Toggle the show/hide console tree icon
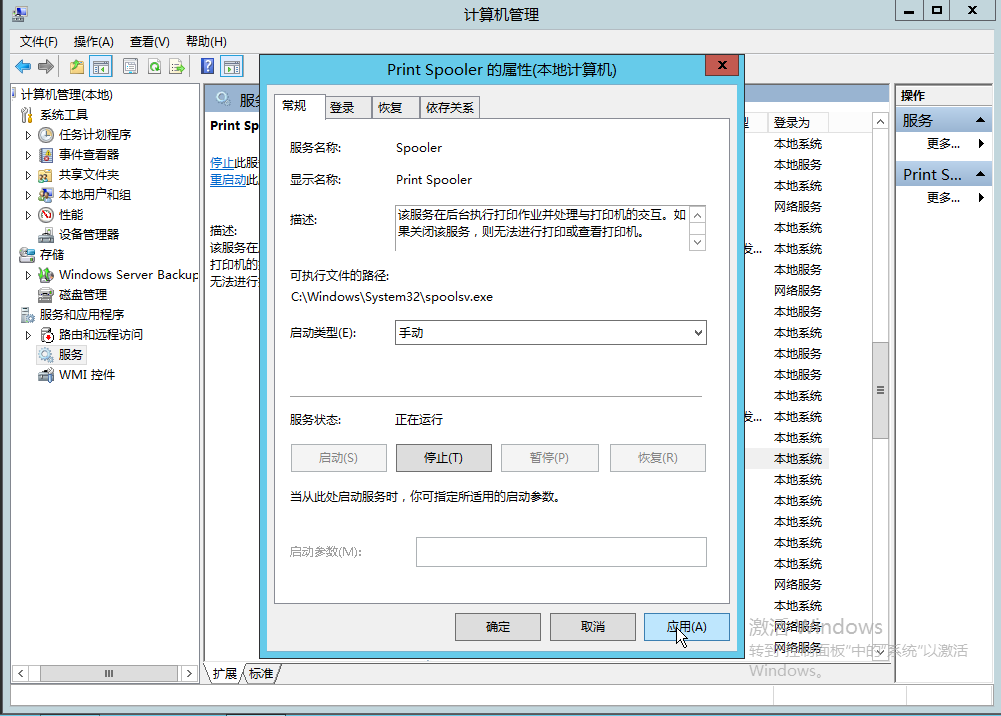This screenshot has width=1001, height=716. click(101, 66)
